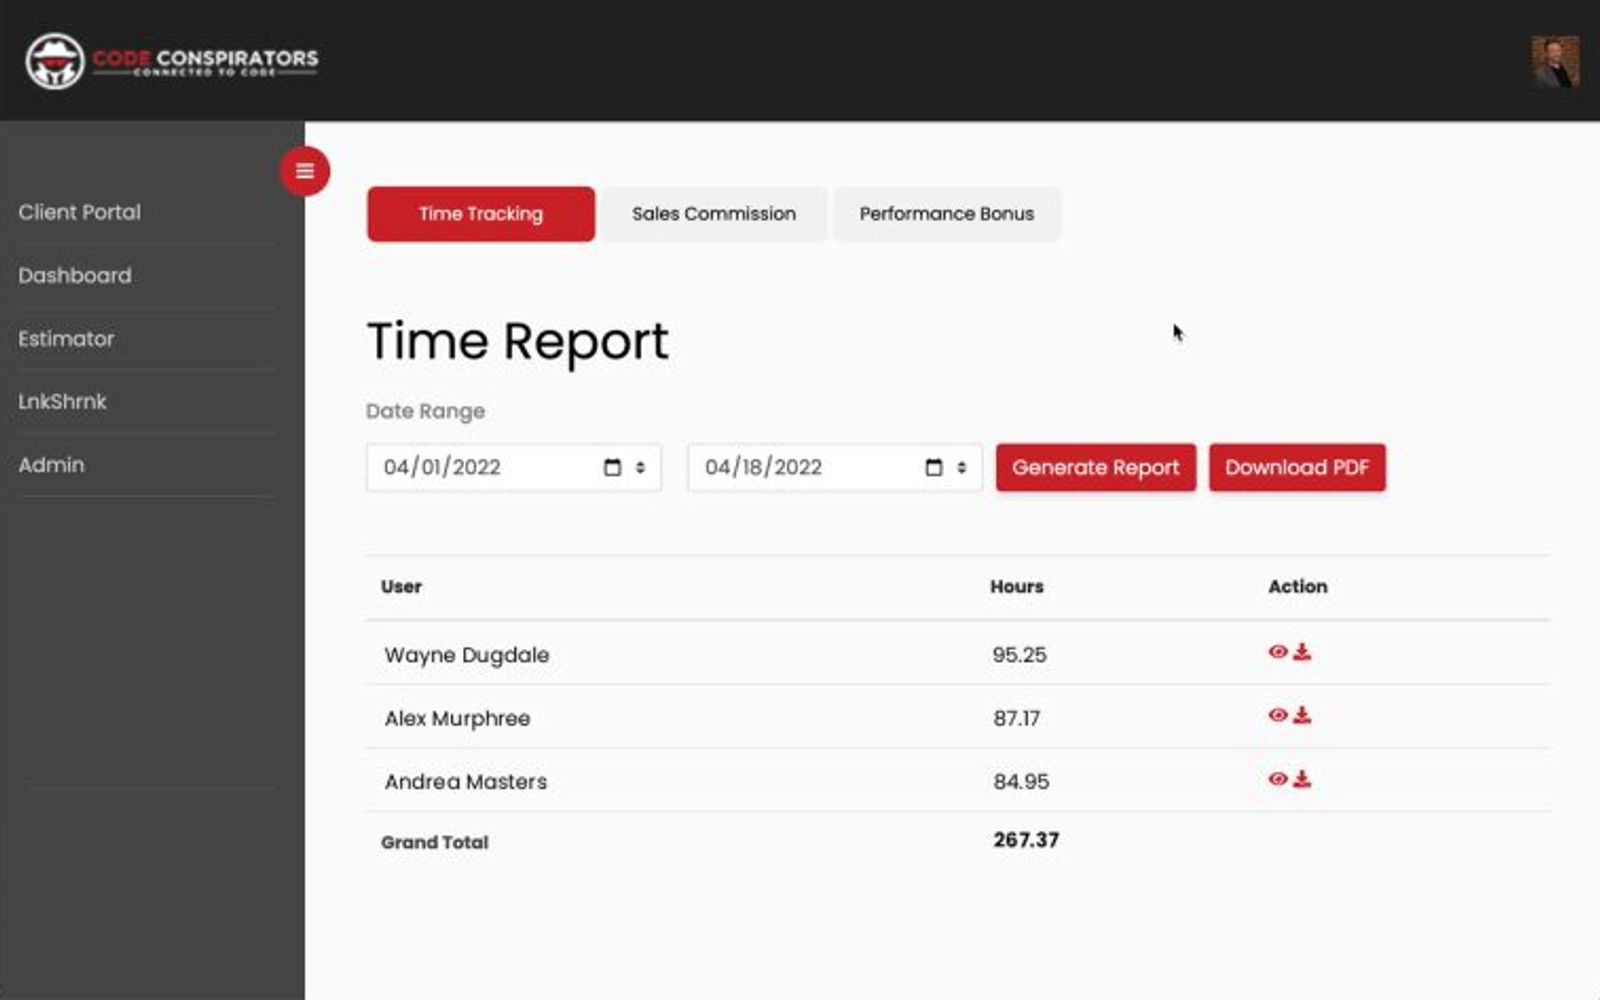Viewport: 1600px width, 1000px height.
Task: Click the start date stepper arrows
Action: 640,467
